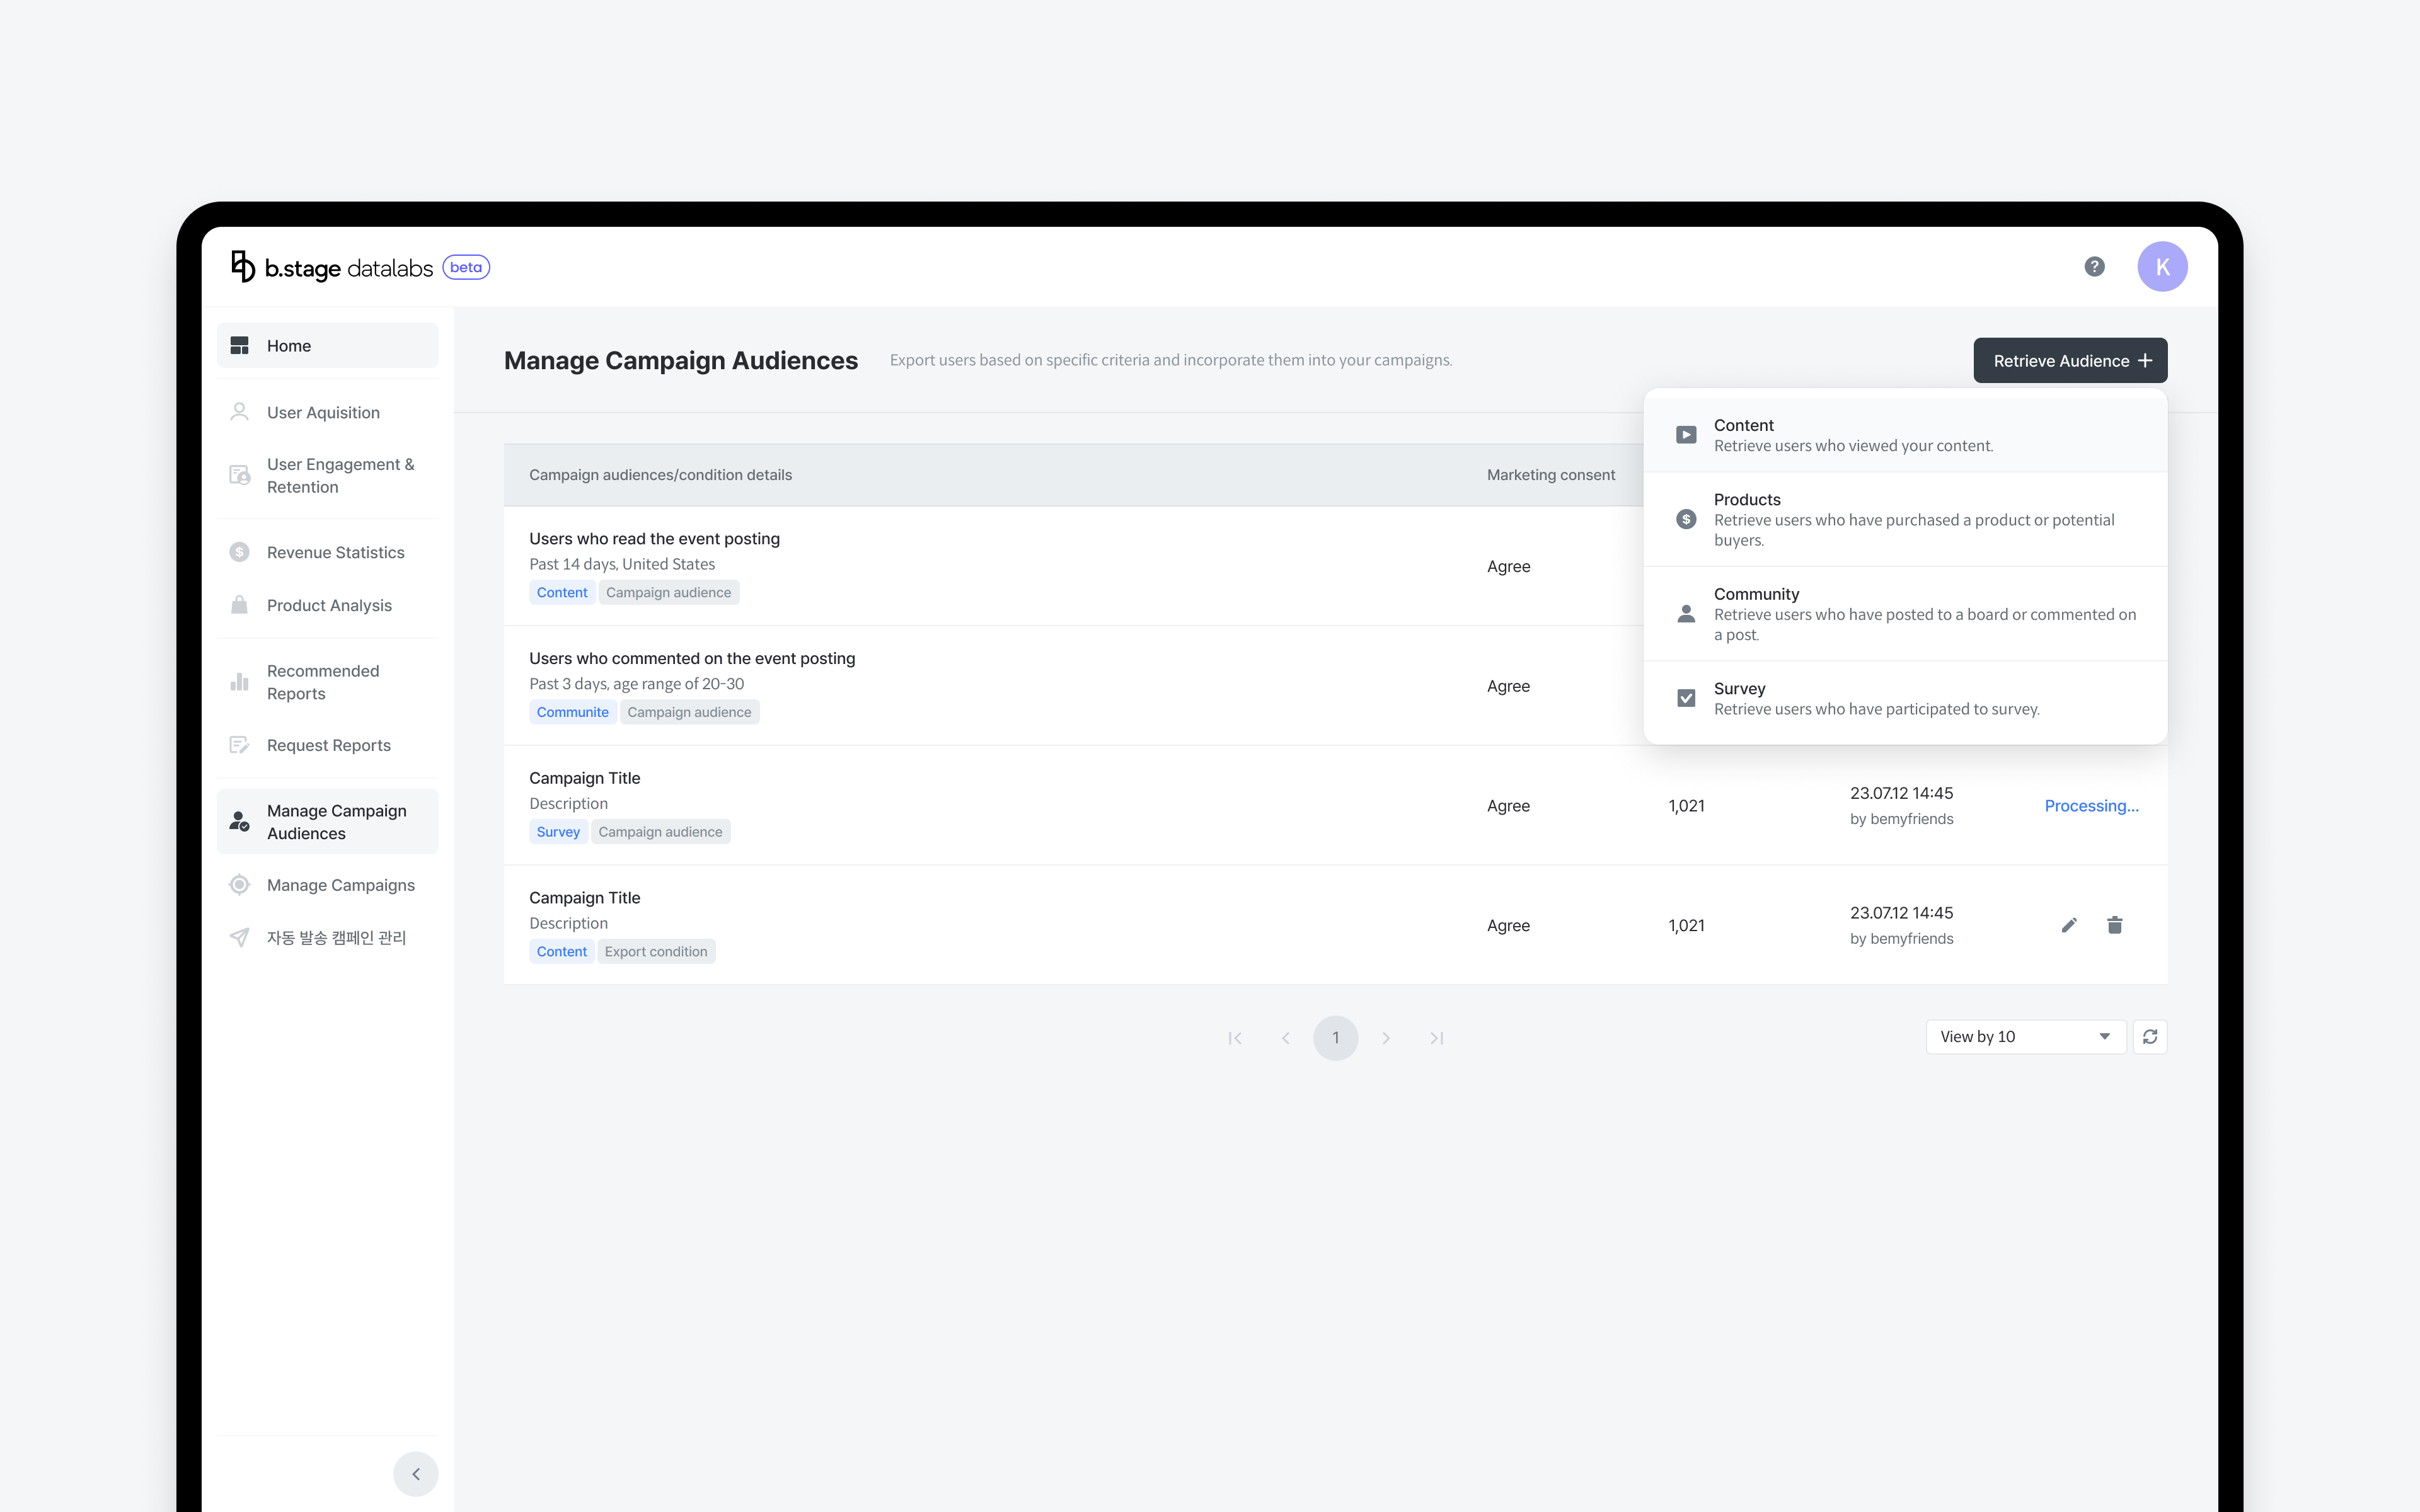Click the Revenue Statistics dollar icon
The height and width of the screenshot is (1512, 2420).
[239, 552]
